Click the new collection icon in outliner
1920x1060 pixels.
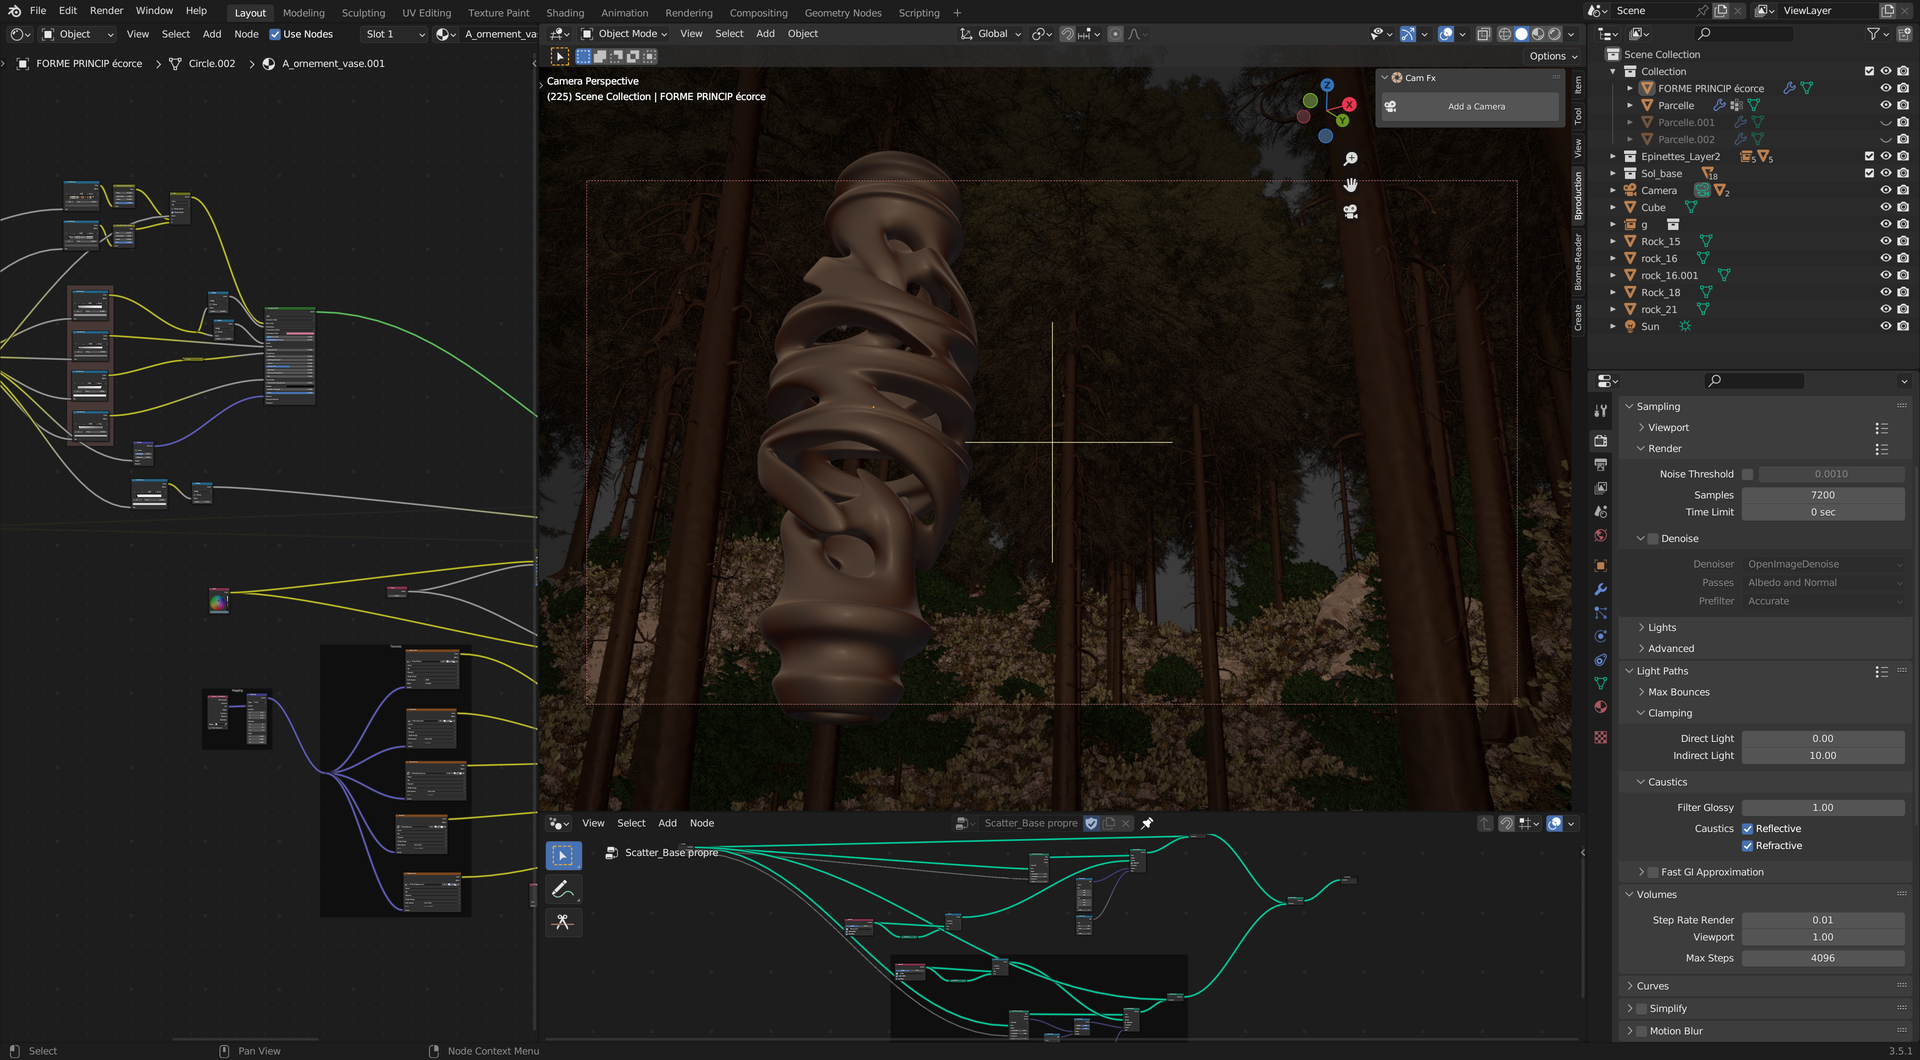coord(1903,34)
